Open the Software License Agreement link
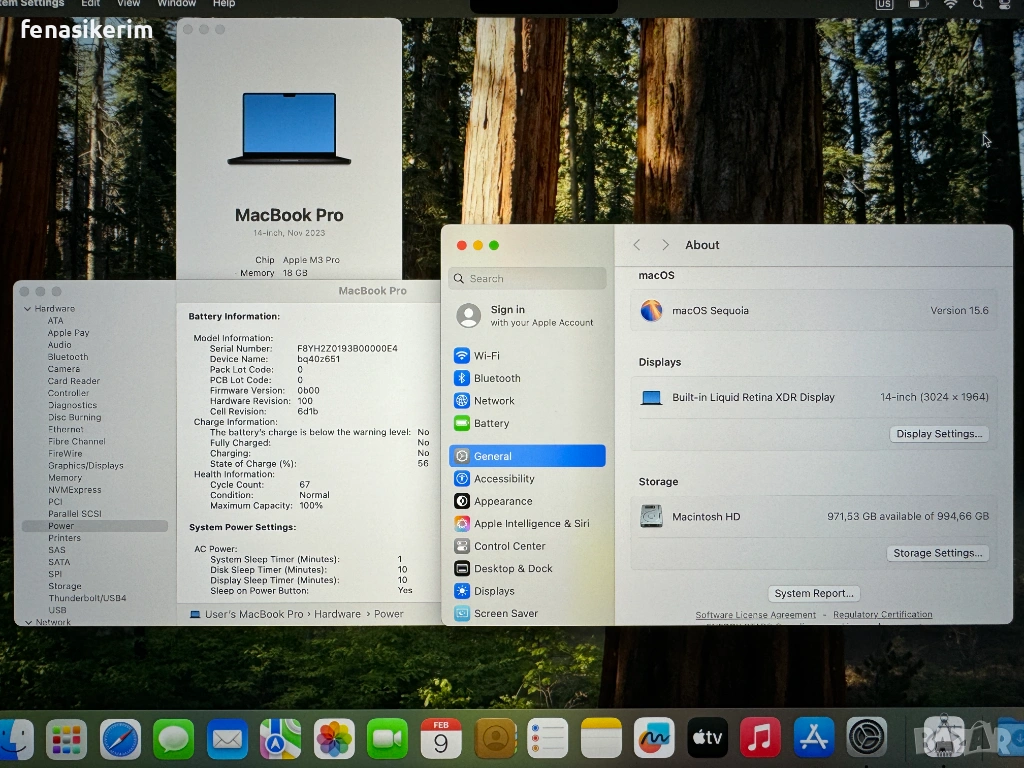1024x768 pixels. tap(755, 615)
